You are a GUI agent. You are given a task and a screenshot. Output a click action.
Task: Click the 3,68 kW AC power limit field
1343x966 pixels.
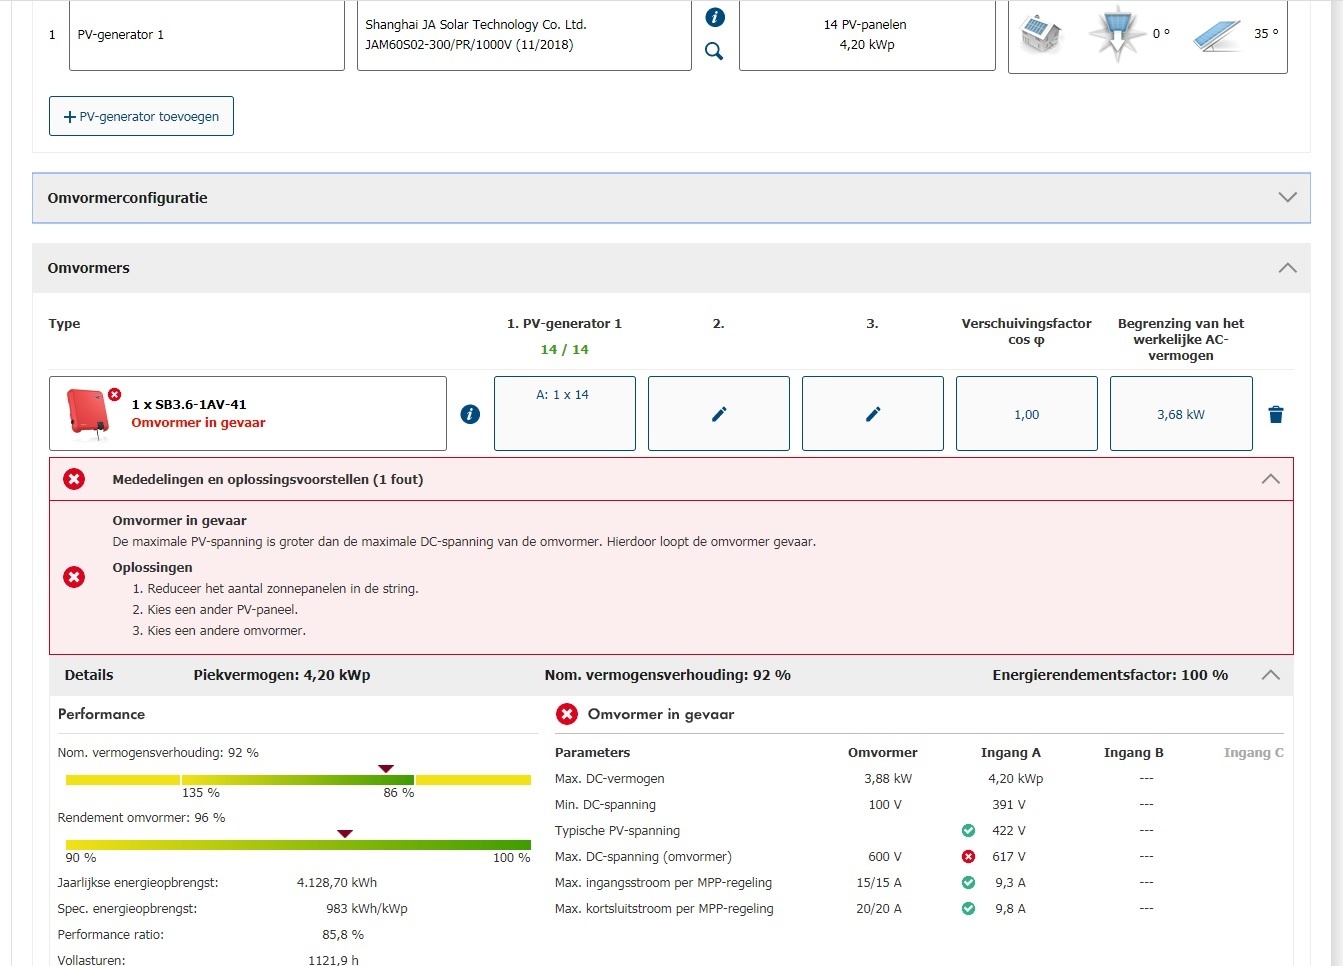tap(1180, 414)
